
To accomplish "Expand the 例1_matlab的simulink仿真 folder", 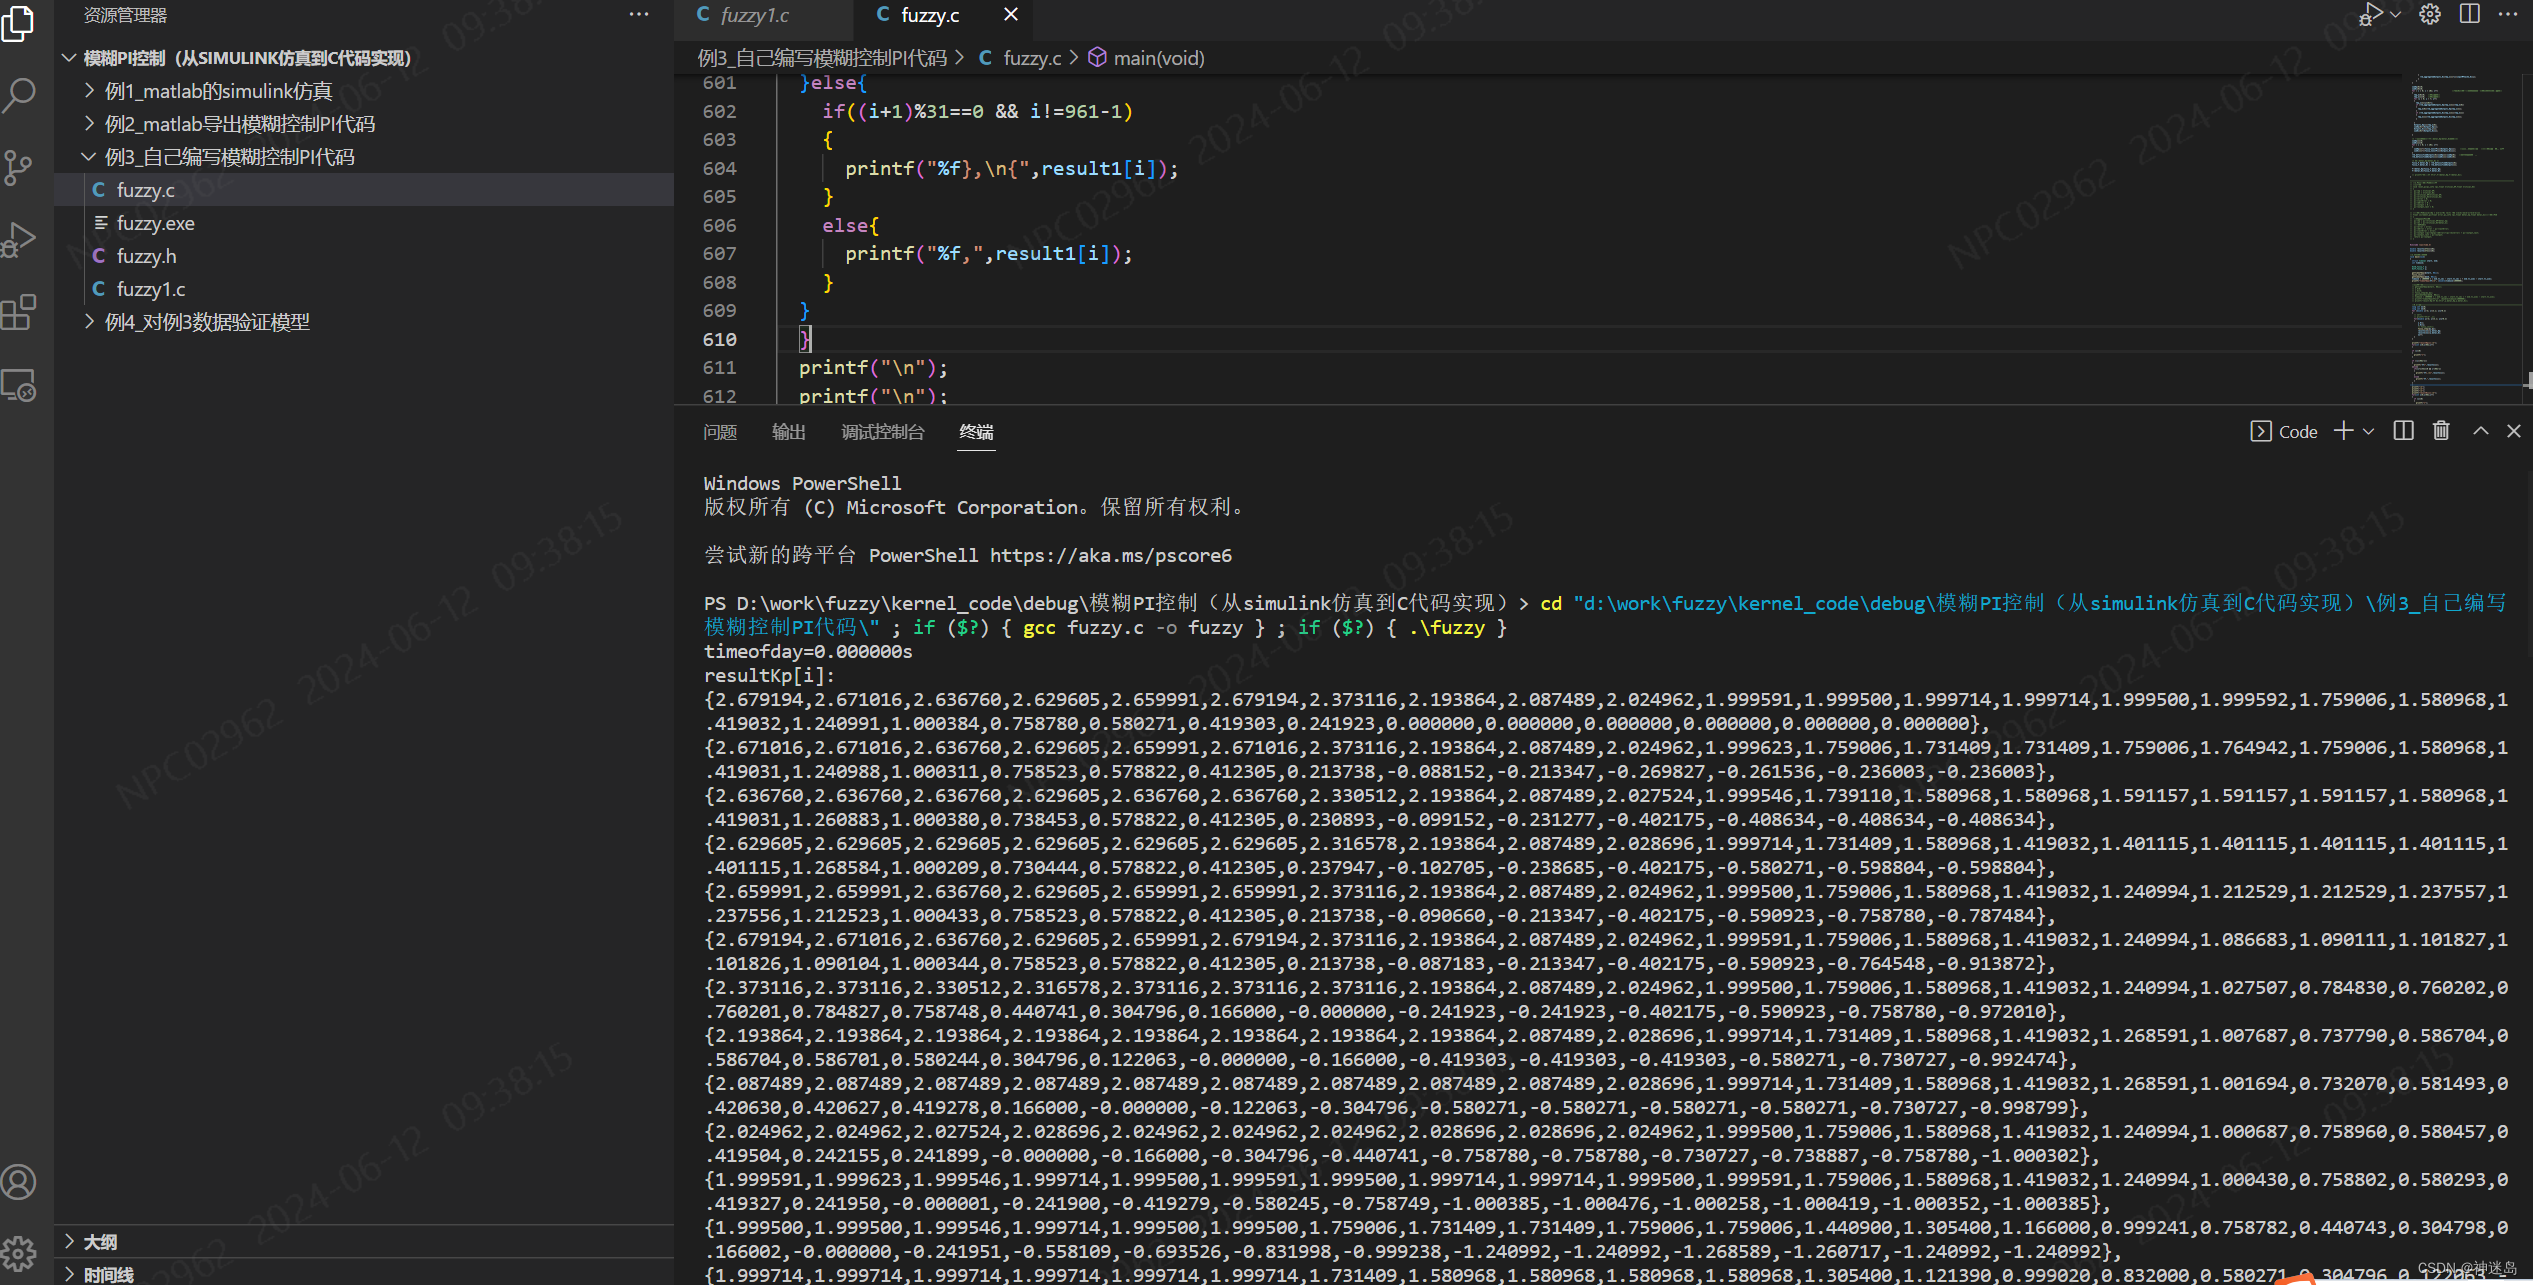I will pyautogui.click(x=218, y=91).
